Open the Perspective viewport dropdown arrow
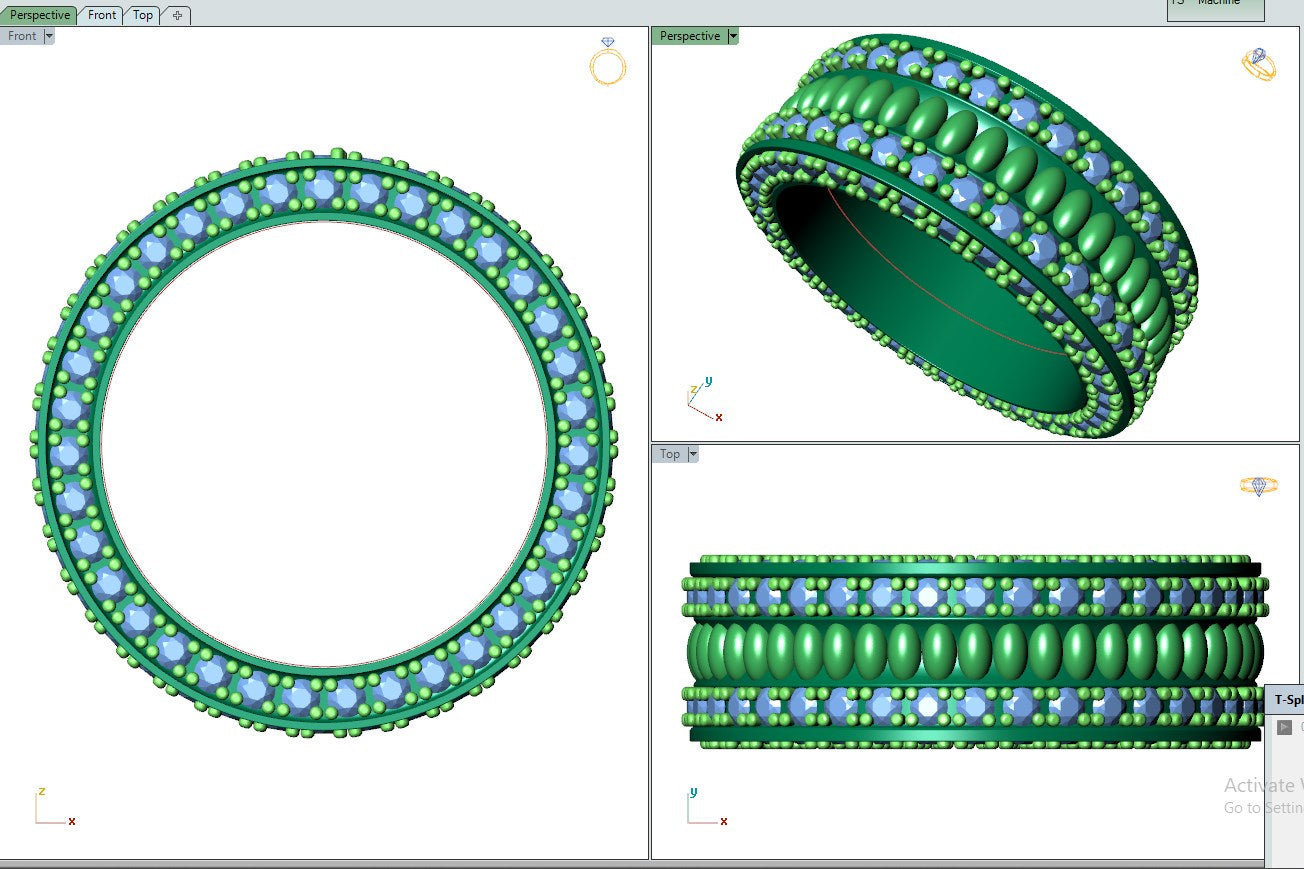This screenshot has height=869, width=1304. click(732, 36)
